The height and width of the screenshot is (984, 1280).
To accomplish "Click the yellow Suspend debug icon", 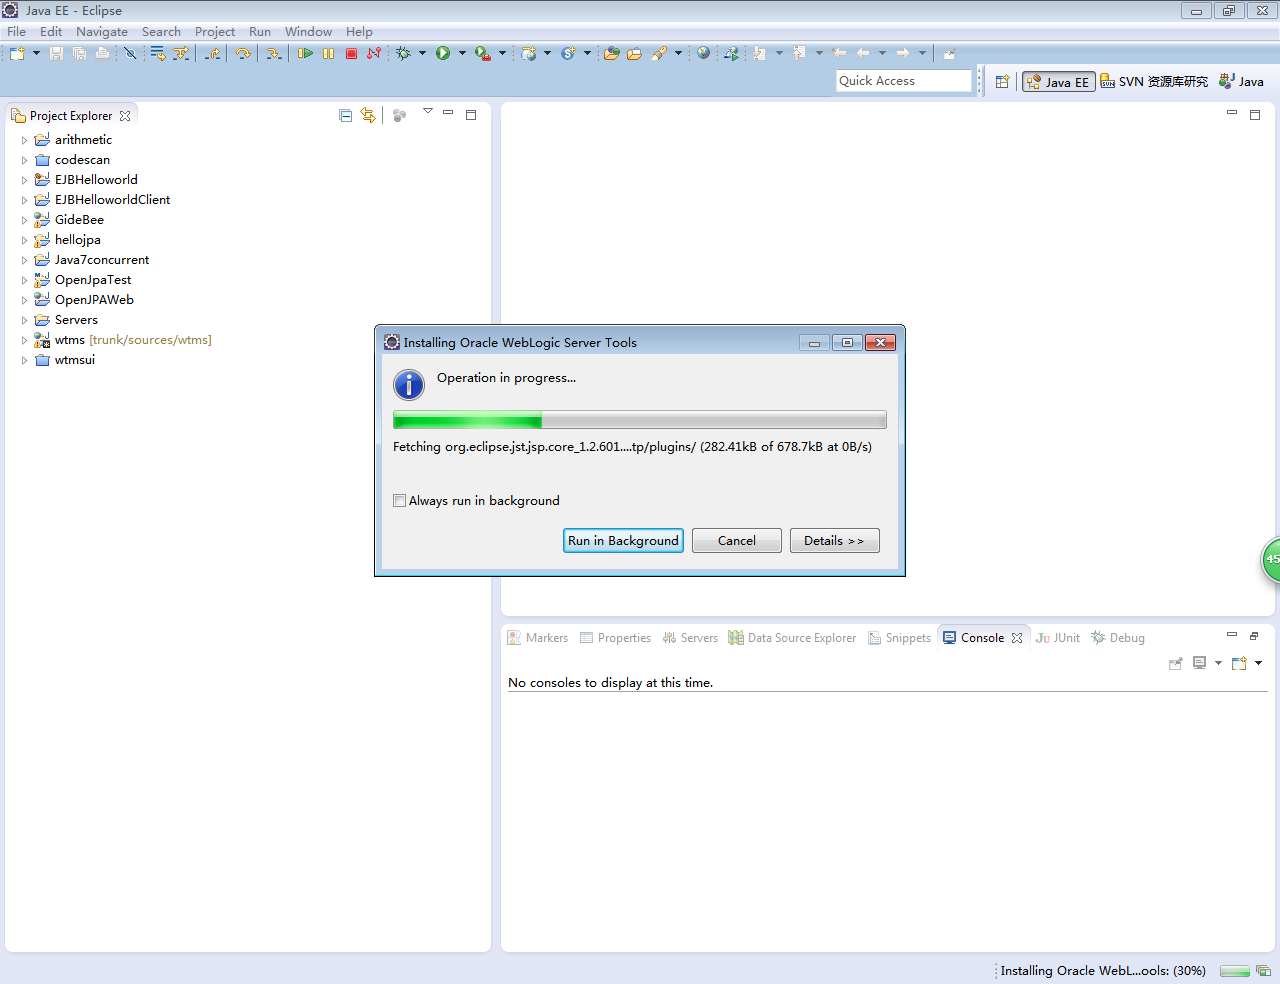I will pos(328,53).
